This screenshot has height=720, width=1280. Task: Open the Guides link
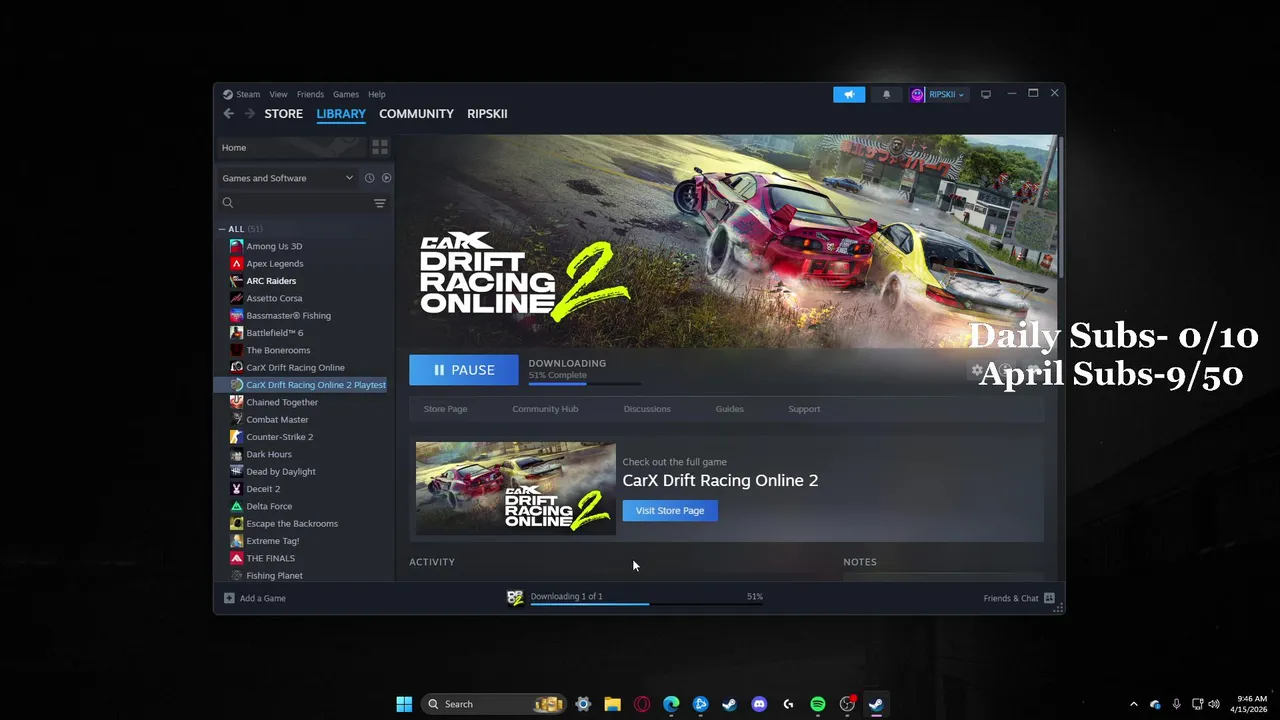coord(729,409)
